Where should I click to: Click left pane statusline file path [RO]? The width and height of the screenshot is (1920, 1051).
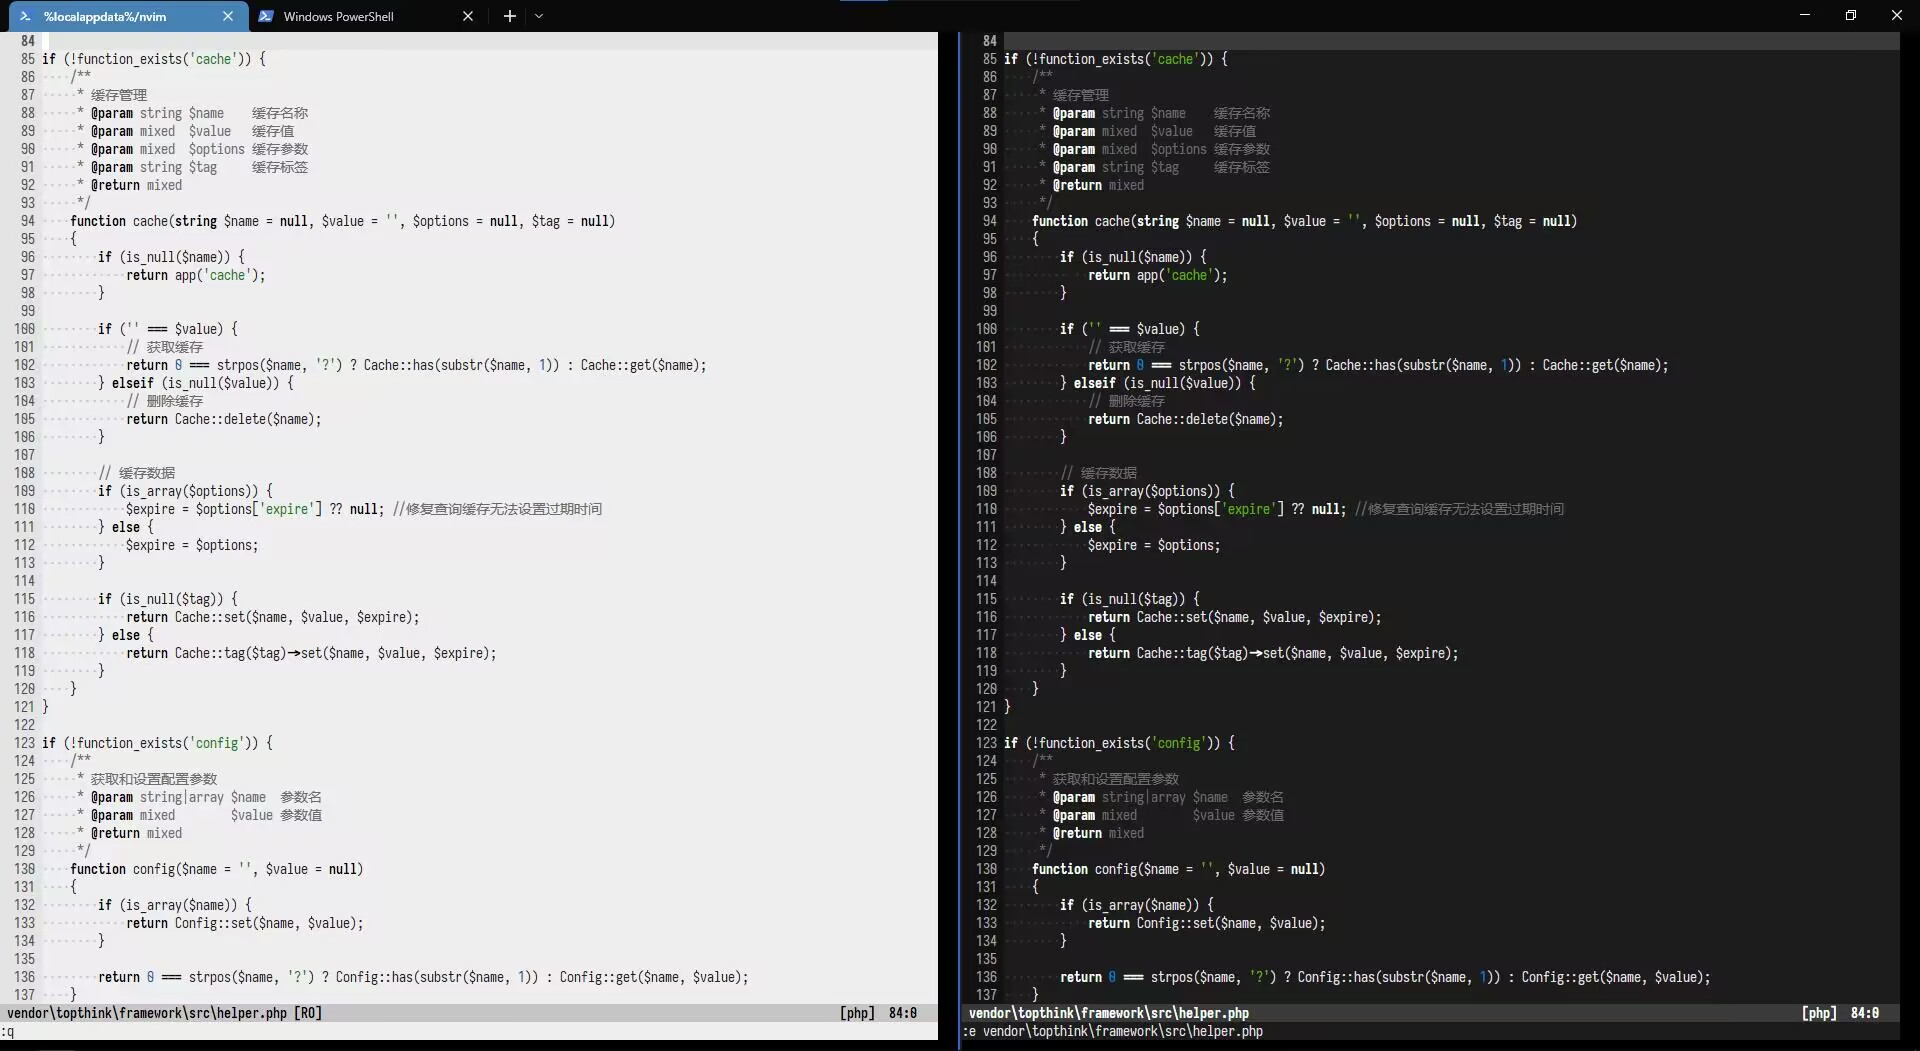point(165,1013)
